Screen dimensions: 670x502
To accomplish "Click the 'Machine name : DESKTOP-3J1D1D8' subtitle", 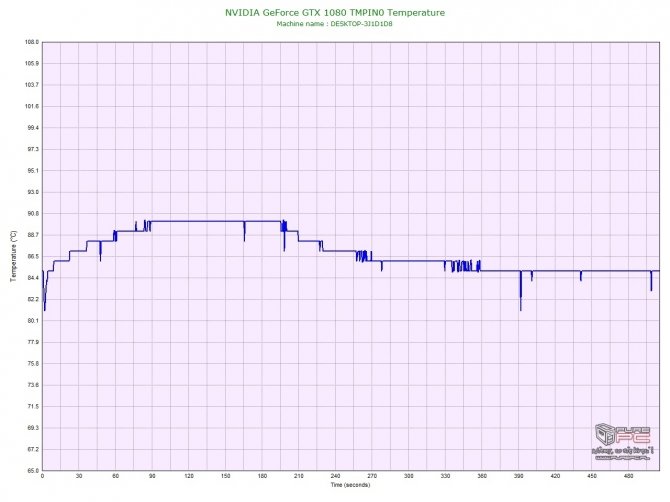I will pyautogui.click(x=334, y=24).
